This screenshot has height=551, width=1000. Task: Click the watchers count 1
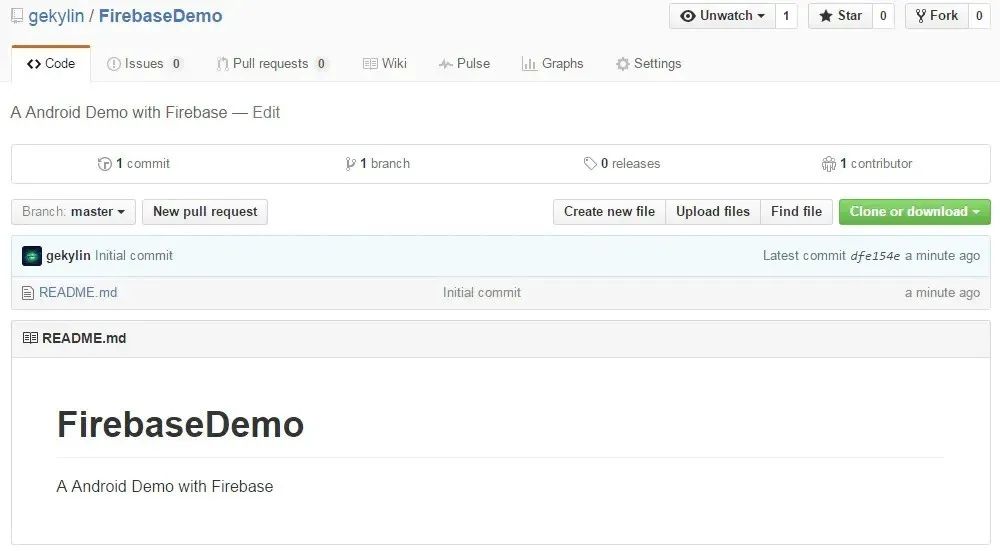pos(786,16)
